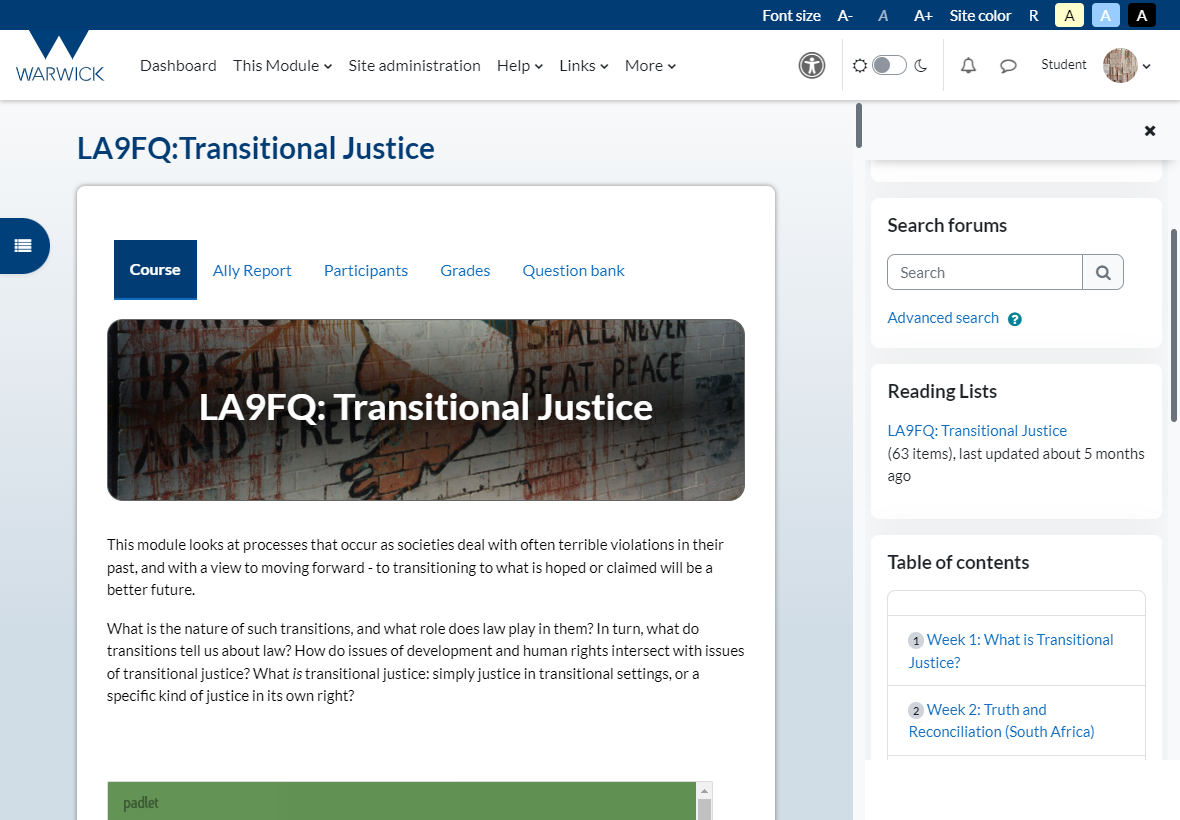Switch to the Grades tab

pos(465,270)
